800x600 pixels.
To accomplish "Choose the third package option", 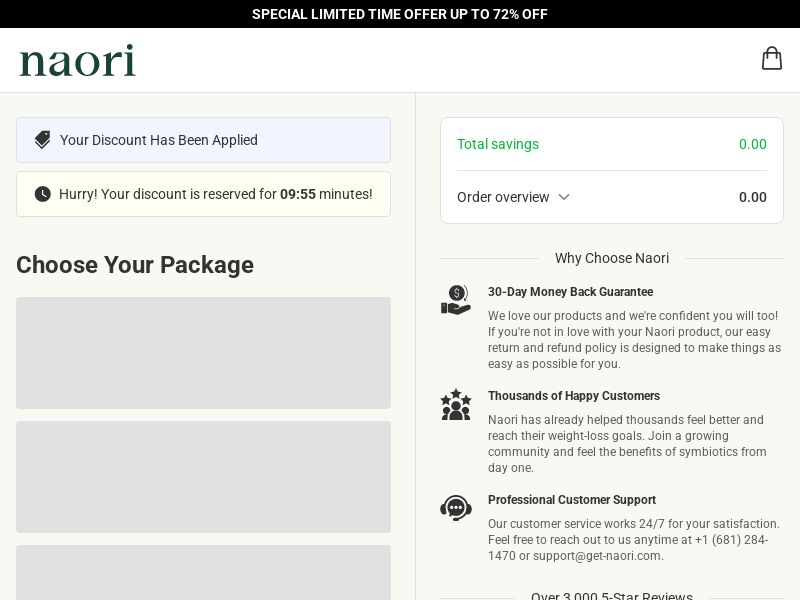I will pyautogui.click(x=203, y=575).
